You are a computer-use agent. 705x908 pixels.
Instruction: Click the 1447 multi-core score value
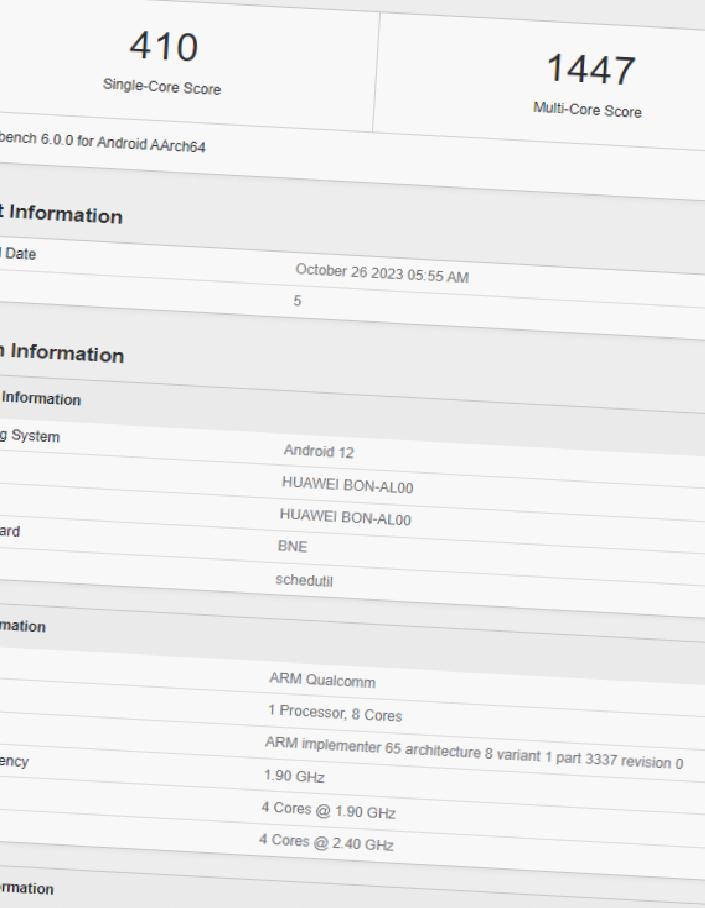coord(591,69)
